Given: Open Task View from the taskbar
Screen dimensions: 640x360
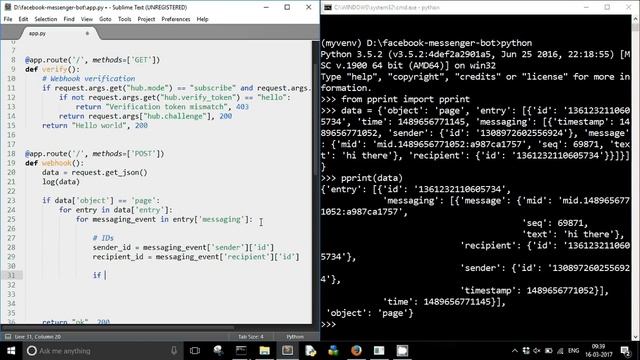Looking at the screenshot, I should tap(195, 351).
